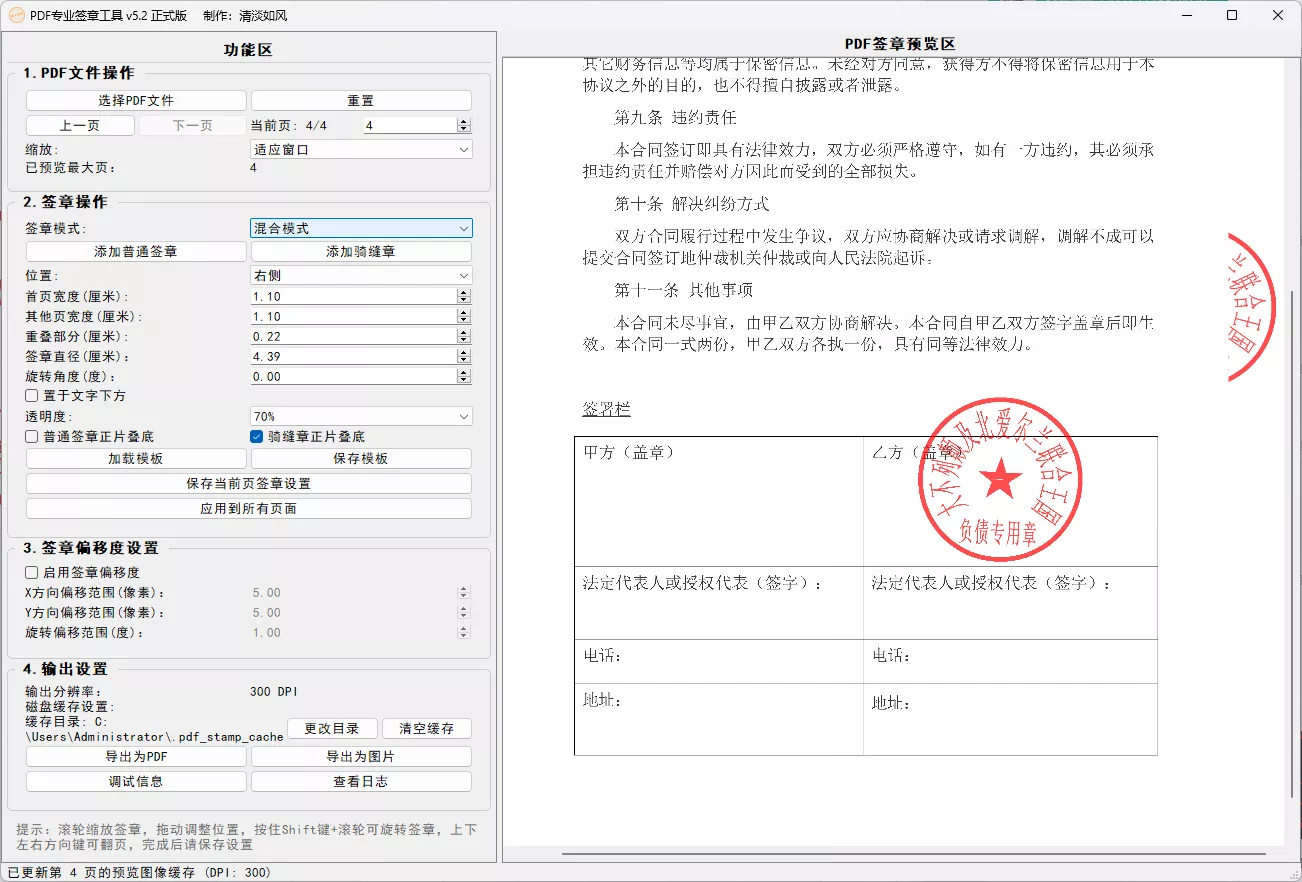Screen dimensions: 1302x882
Task: Click 第九条 违约责任 heading in preview
Action: [x=676, y=118]
